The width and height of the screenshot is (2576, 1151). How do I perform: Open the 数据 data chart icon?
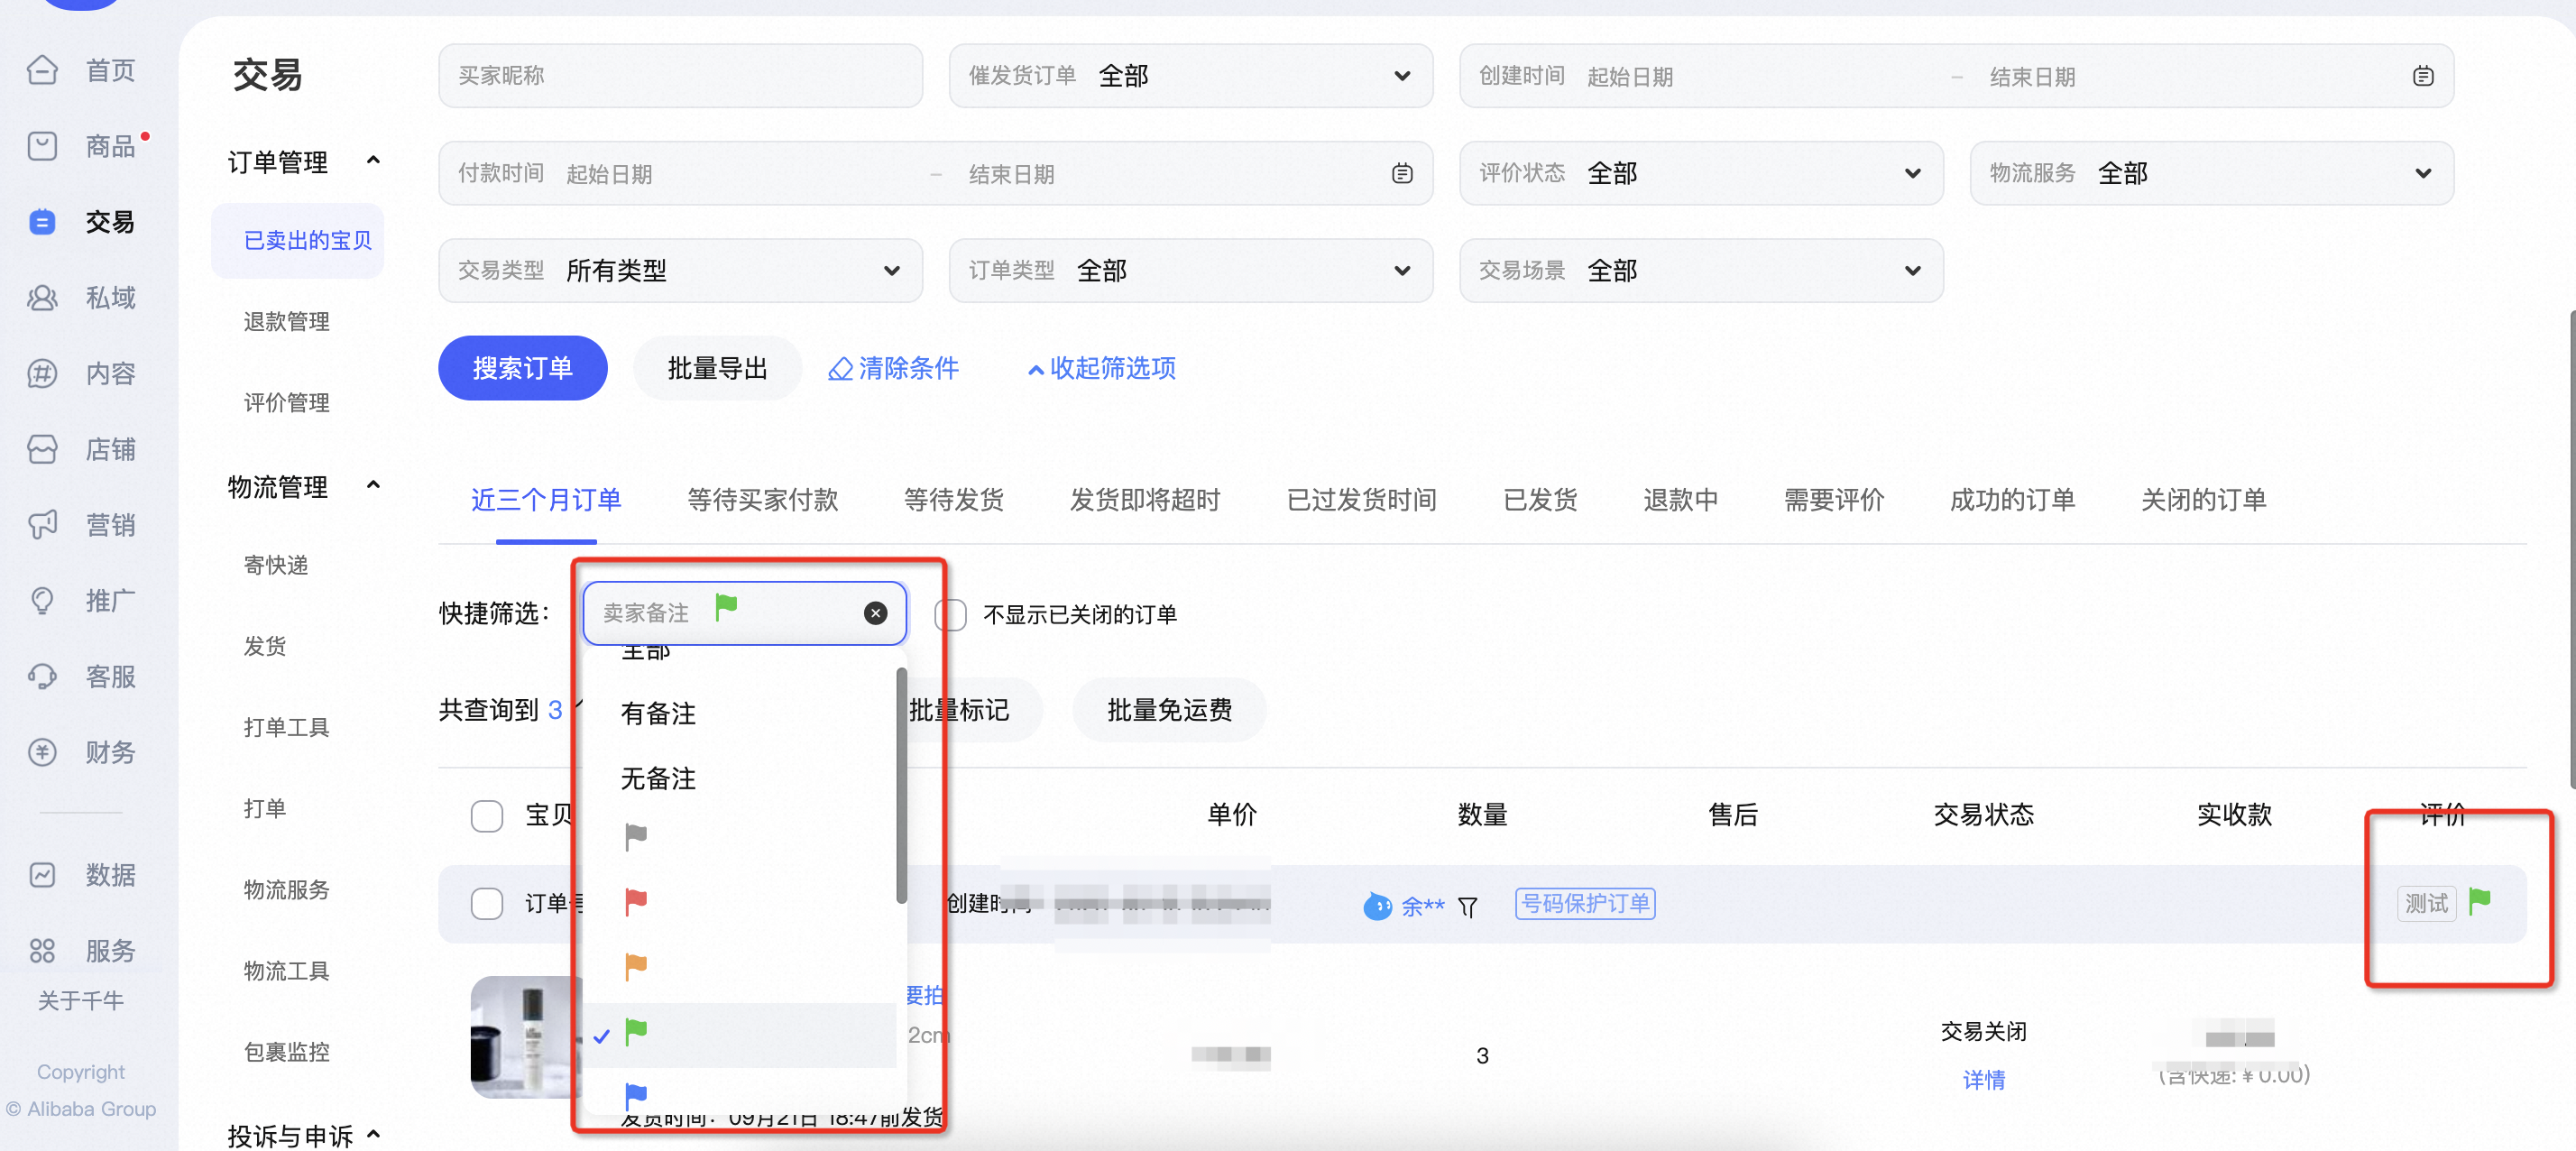click(x=42, y=876)
